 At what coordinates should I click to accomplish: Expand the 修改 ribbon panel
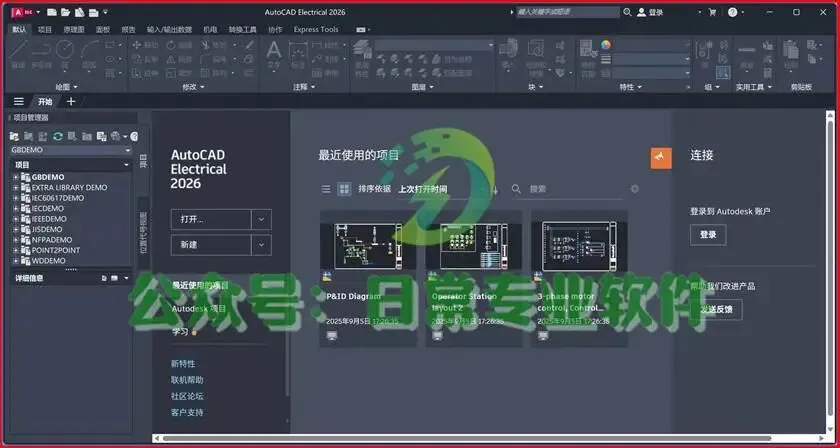(x=193, y=87)
